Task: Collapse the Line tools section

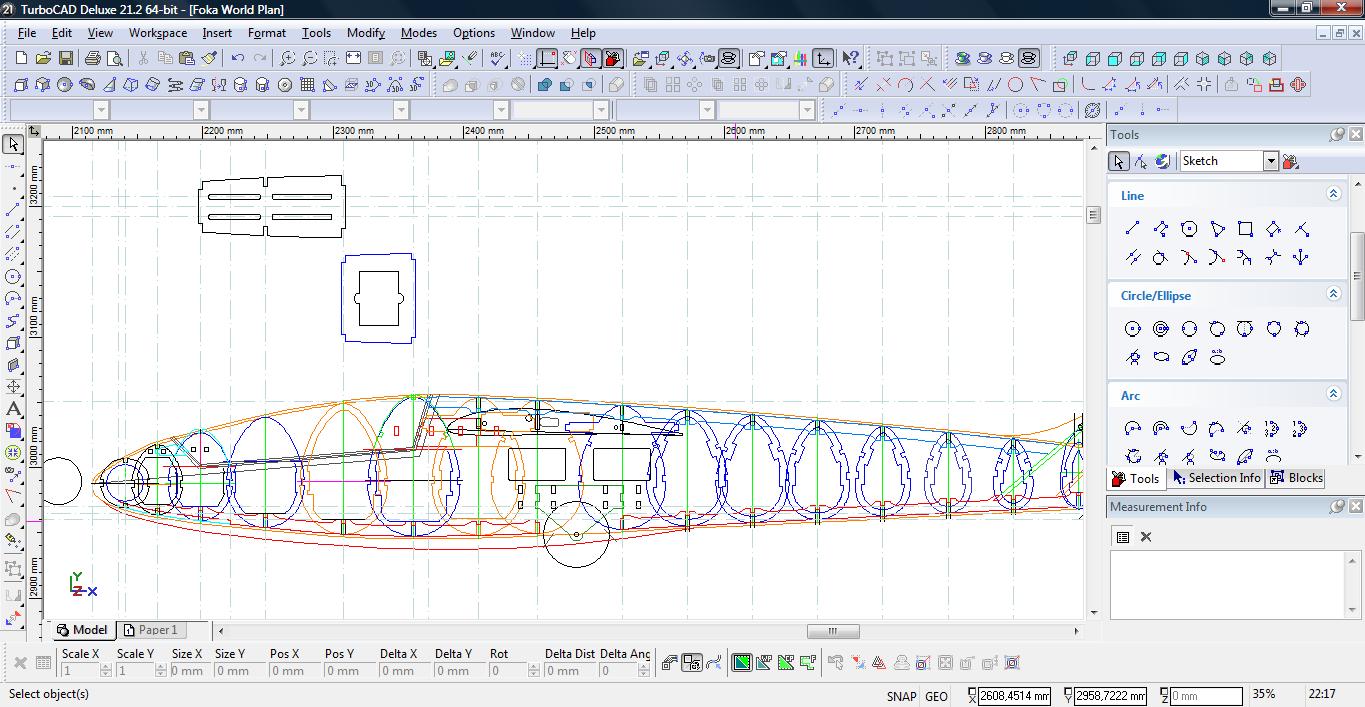Action: click(1333, 194)
